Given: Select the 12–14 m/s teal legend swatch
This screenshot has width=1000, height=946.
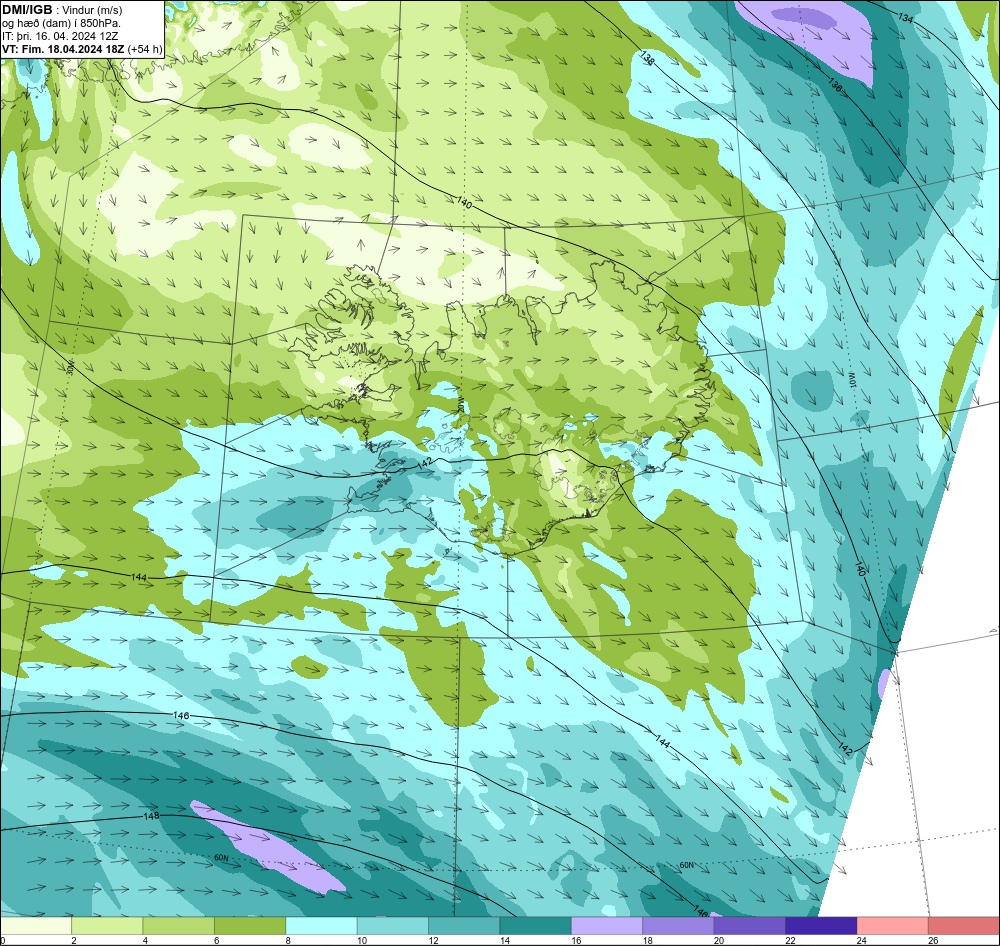Looking at the screenshot, I should pyautogui.click(x=464, y=925).
